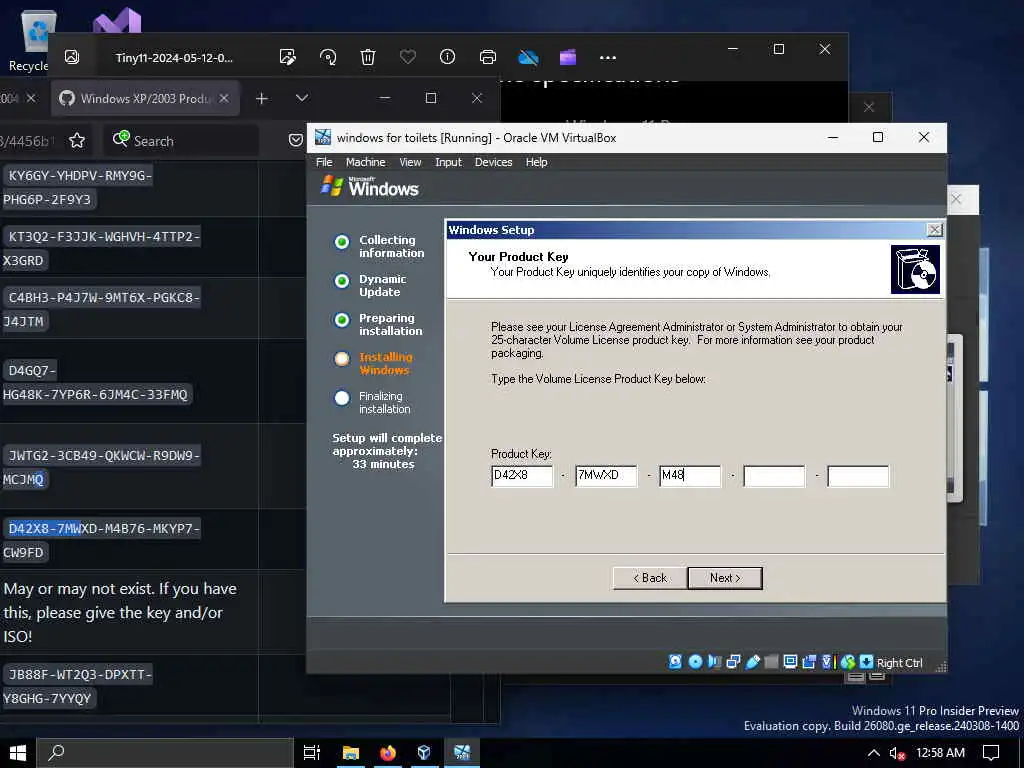The height and width of the screenshot is (768, 1024).
Task: Open the display indicator in VirtualBox status bar
Action: [x=790, y=662]
